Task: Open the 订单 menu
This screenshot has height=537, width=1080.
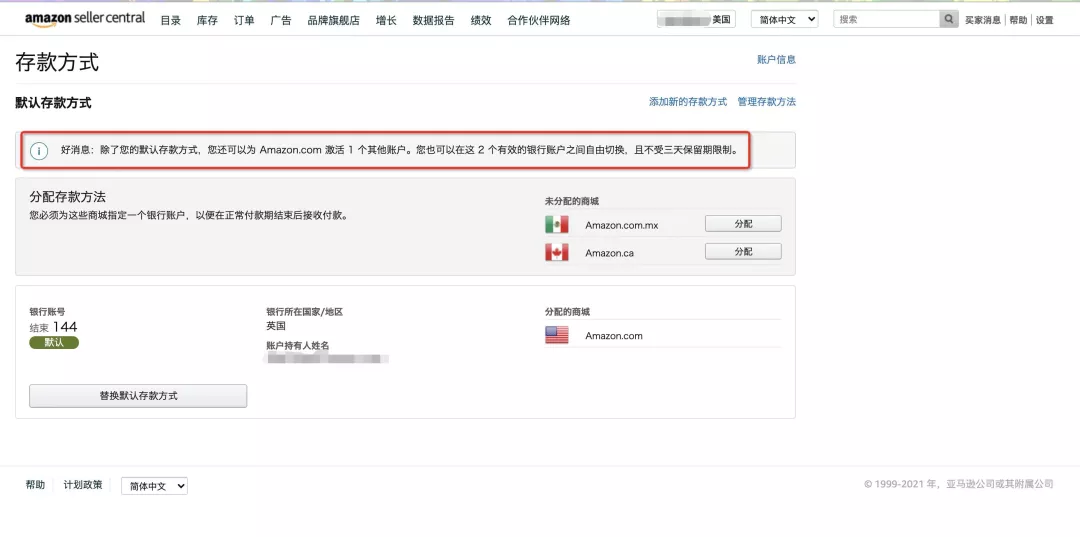Action: point(244,20)
